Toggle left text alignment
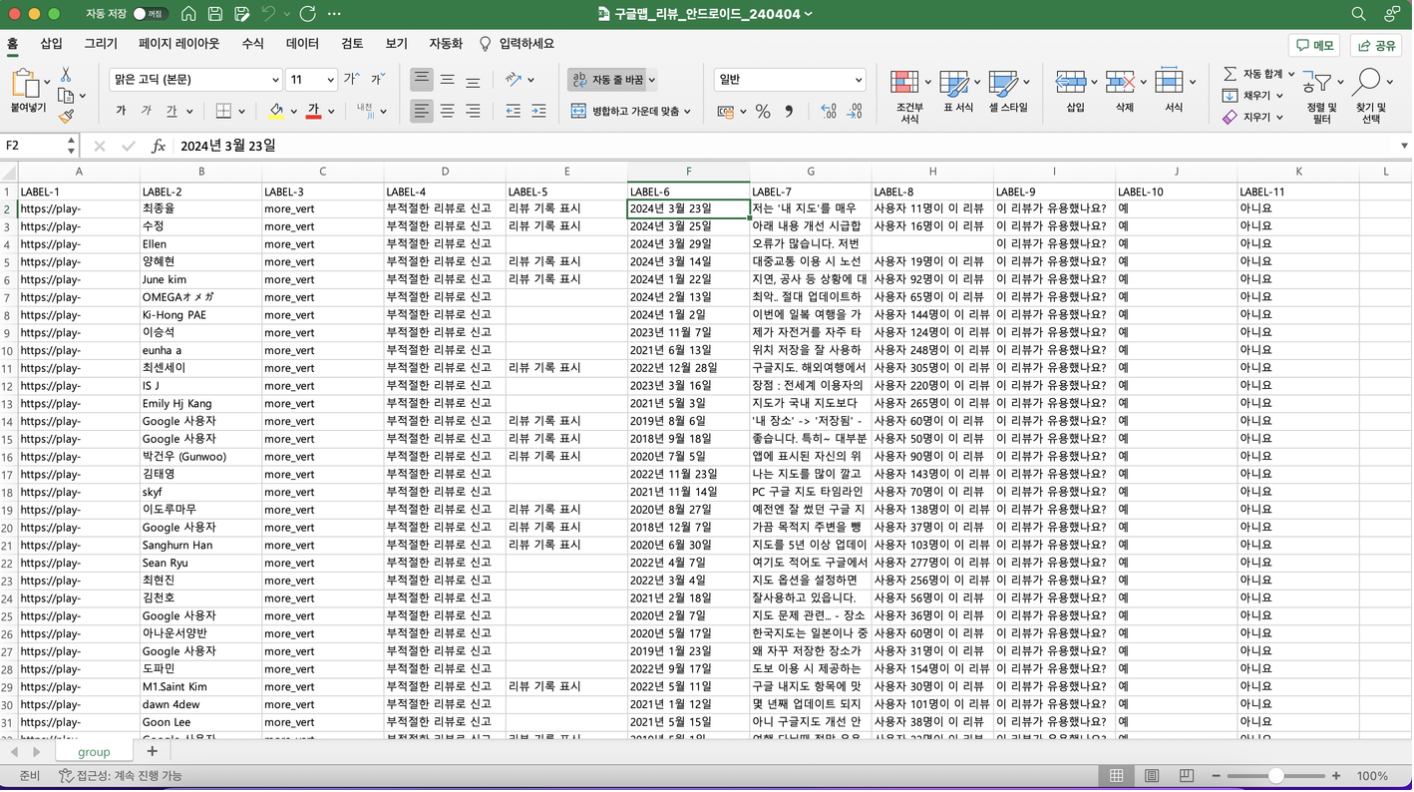The image size is (1414, 792). pos(421,111)
